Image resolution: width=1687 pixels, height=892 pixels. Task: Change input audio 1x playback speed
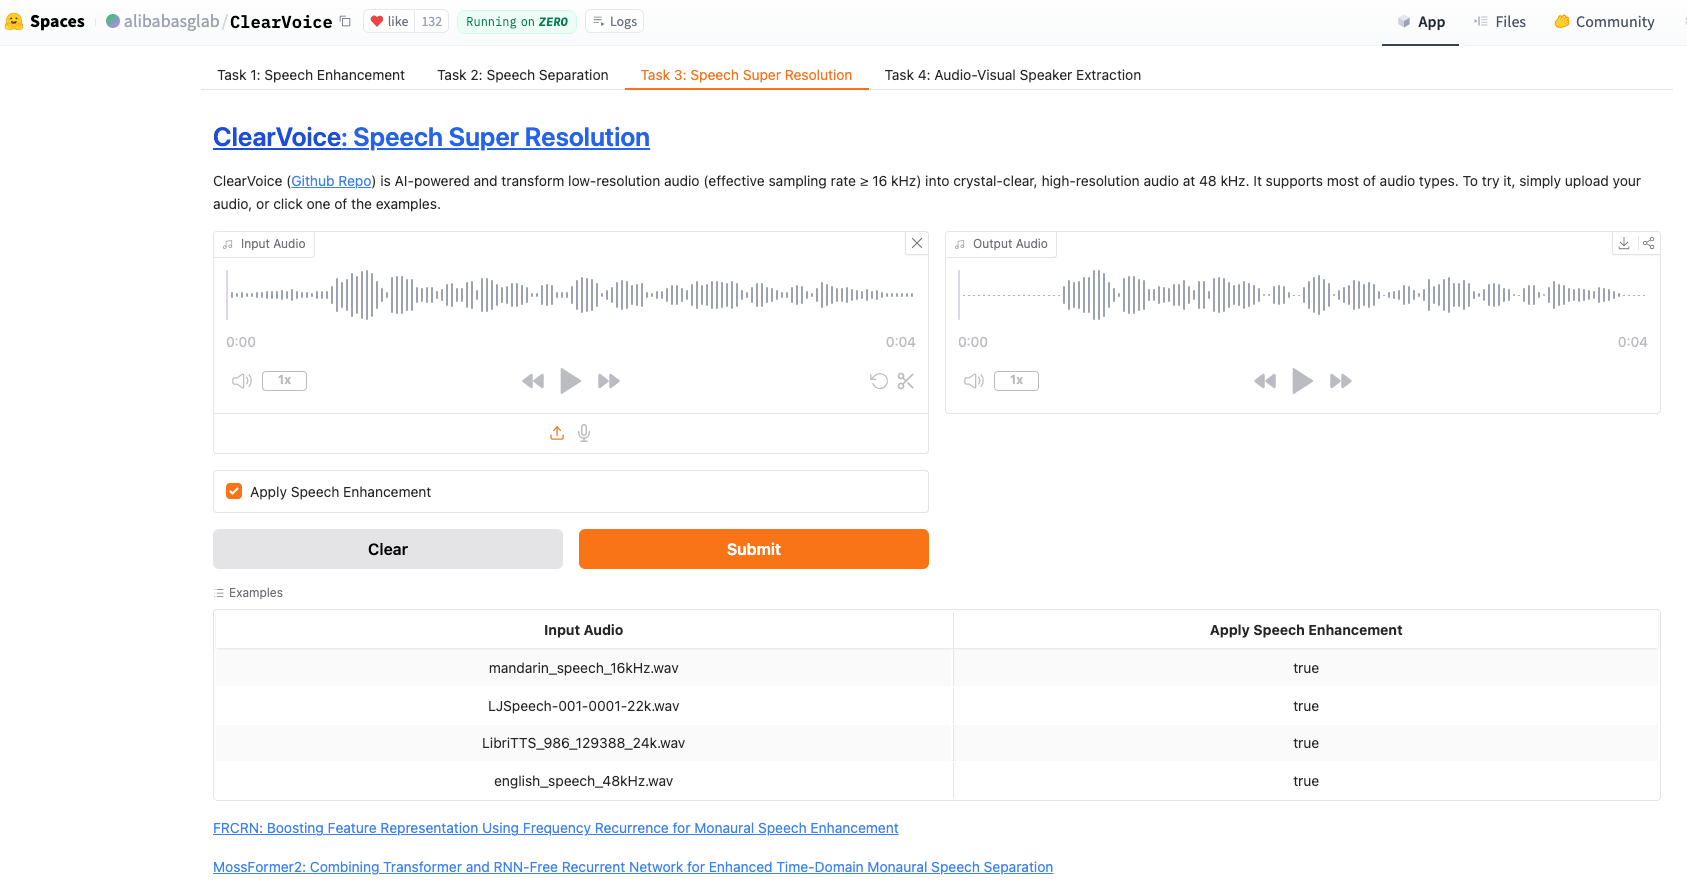[284, 381]
